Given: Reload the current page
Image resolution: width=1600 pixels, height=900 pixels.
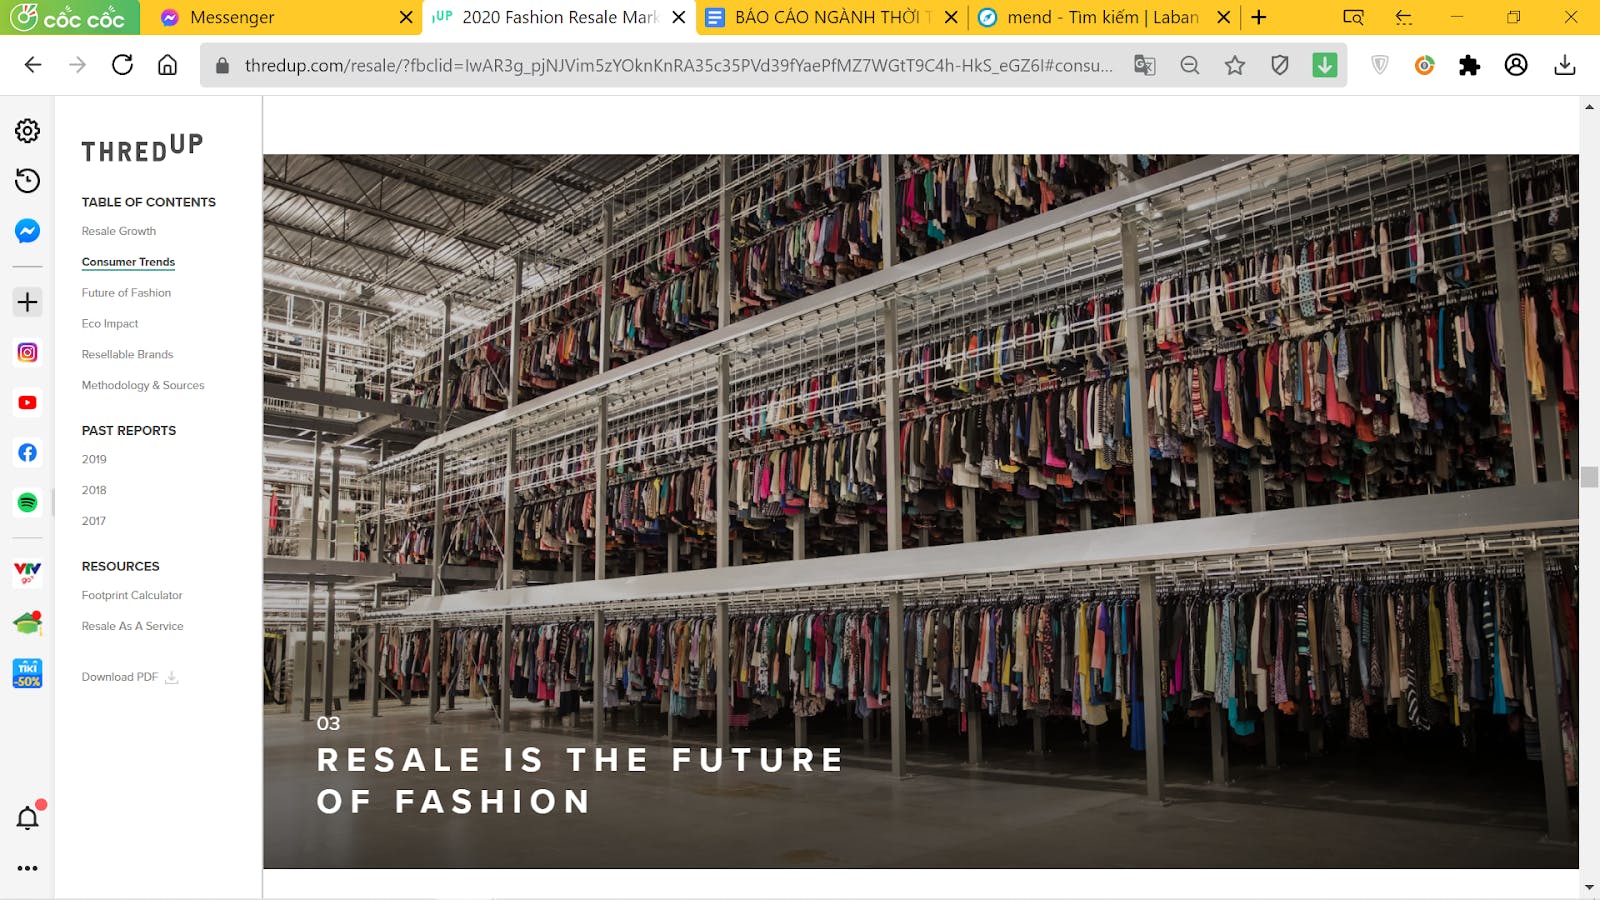Looking at the screenshot, I should 122,65.
